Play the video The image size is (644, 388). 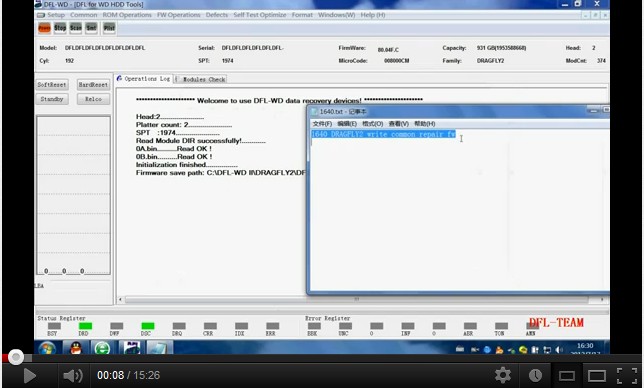tap(29, 375)
